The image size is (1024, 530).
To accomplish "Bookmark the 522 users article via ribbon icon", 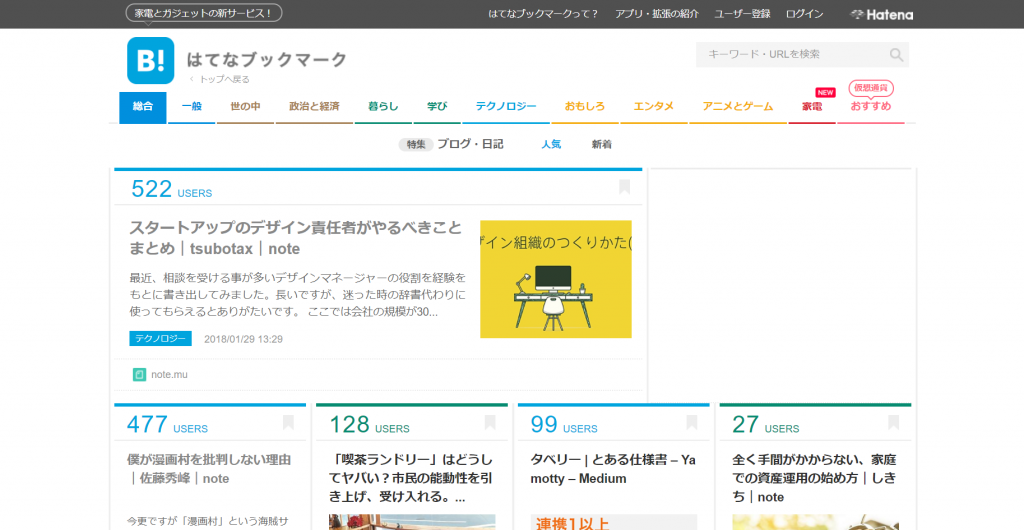I will [x=624, y=187].
